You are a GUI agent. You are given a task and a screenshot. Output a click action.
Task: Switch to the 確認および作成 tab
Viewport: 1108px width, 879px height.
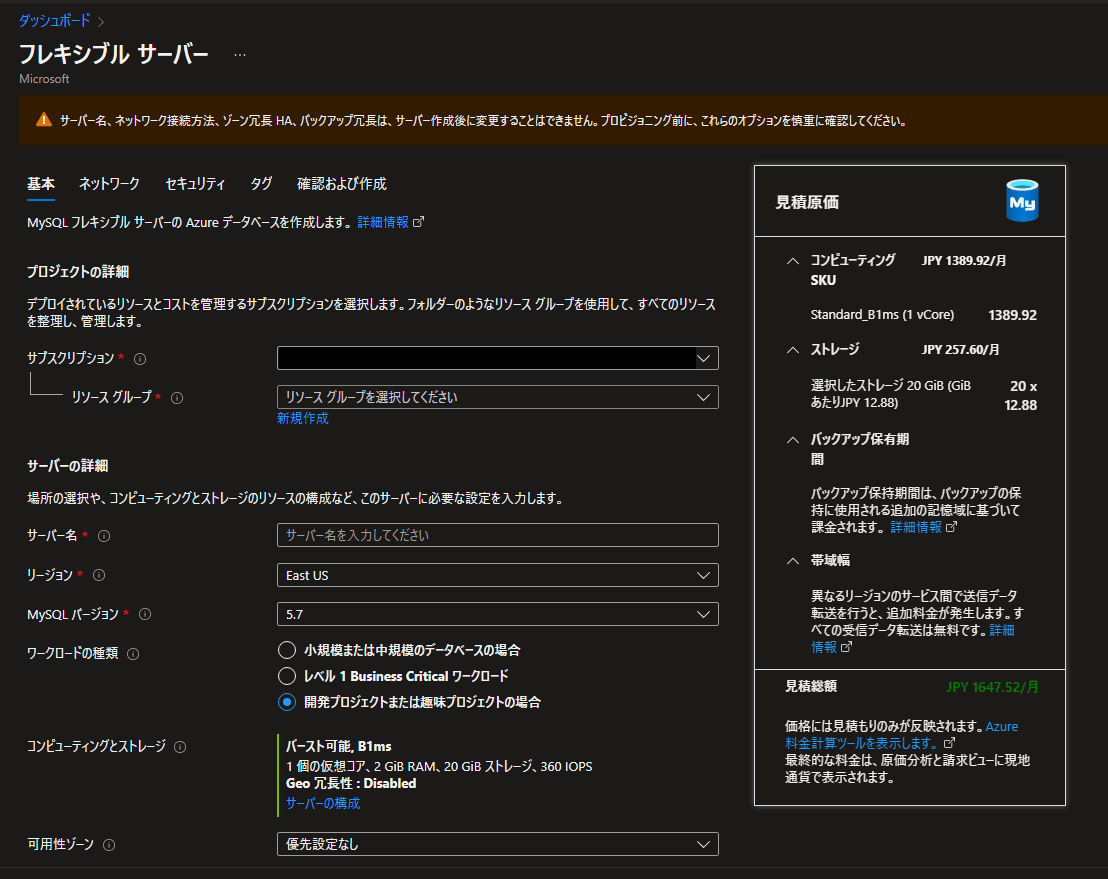pos(342,184)
